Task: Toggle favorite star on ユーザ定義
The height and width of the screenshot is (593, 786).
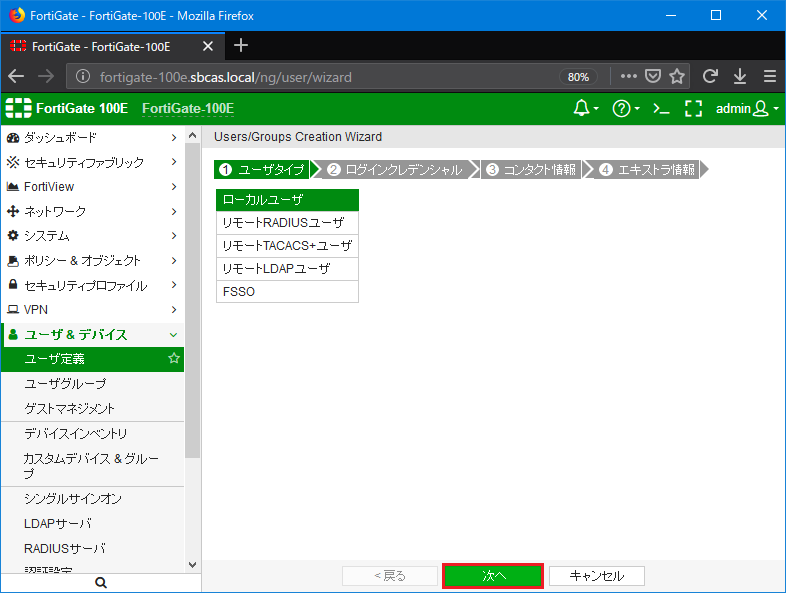Action: tap(173, 358)
